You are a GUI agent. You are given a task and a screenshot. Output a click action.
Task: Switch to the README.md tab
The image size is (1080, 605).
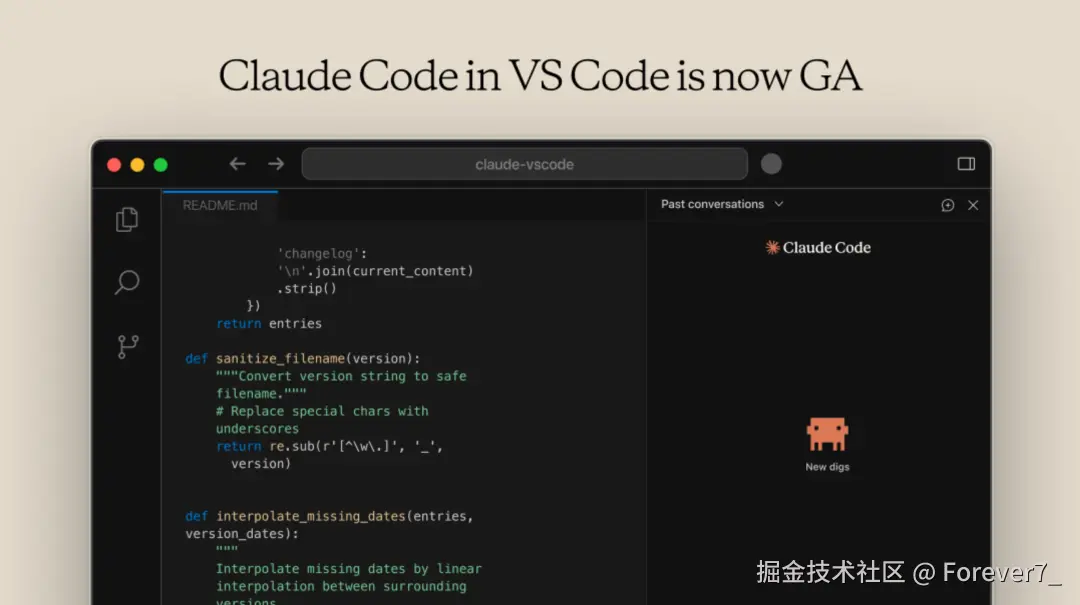(x=220, y=205)
